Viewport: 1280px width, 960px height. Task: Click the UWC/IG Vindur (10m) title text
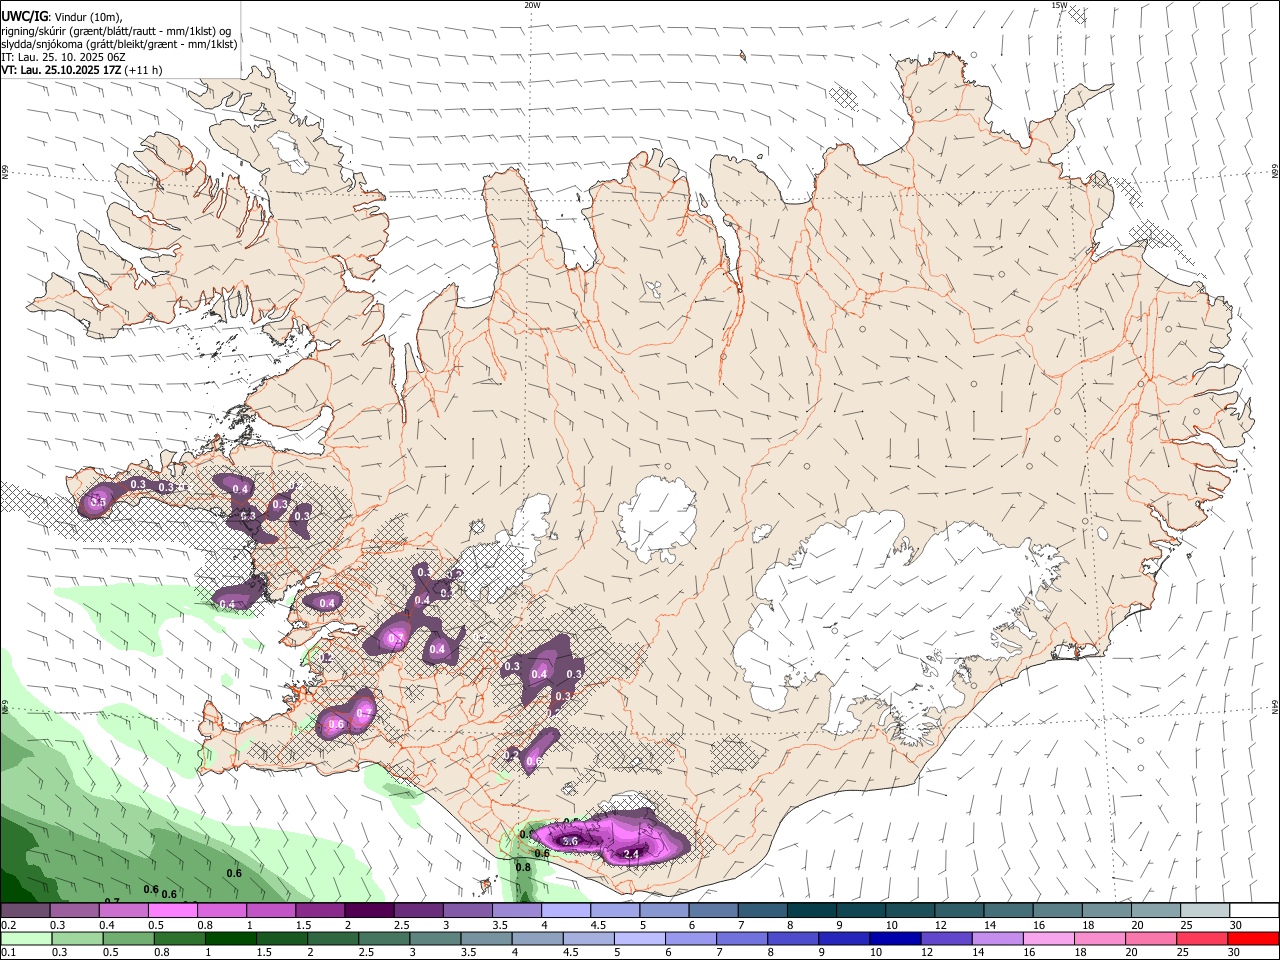click(62, 17)
